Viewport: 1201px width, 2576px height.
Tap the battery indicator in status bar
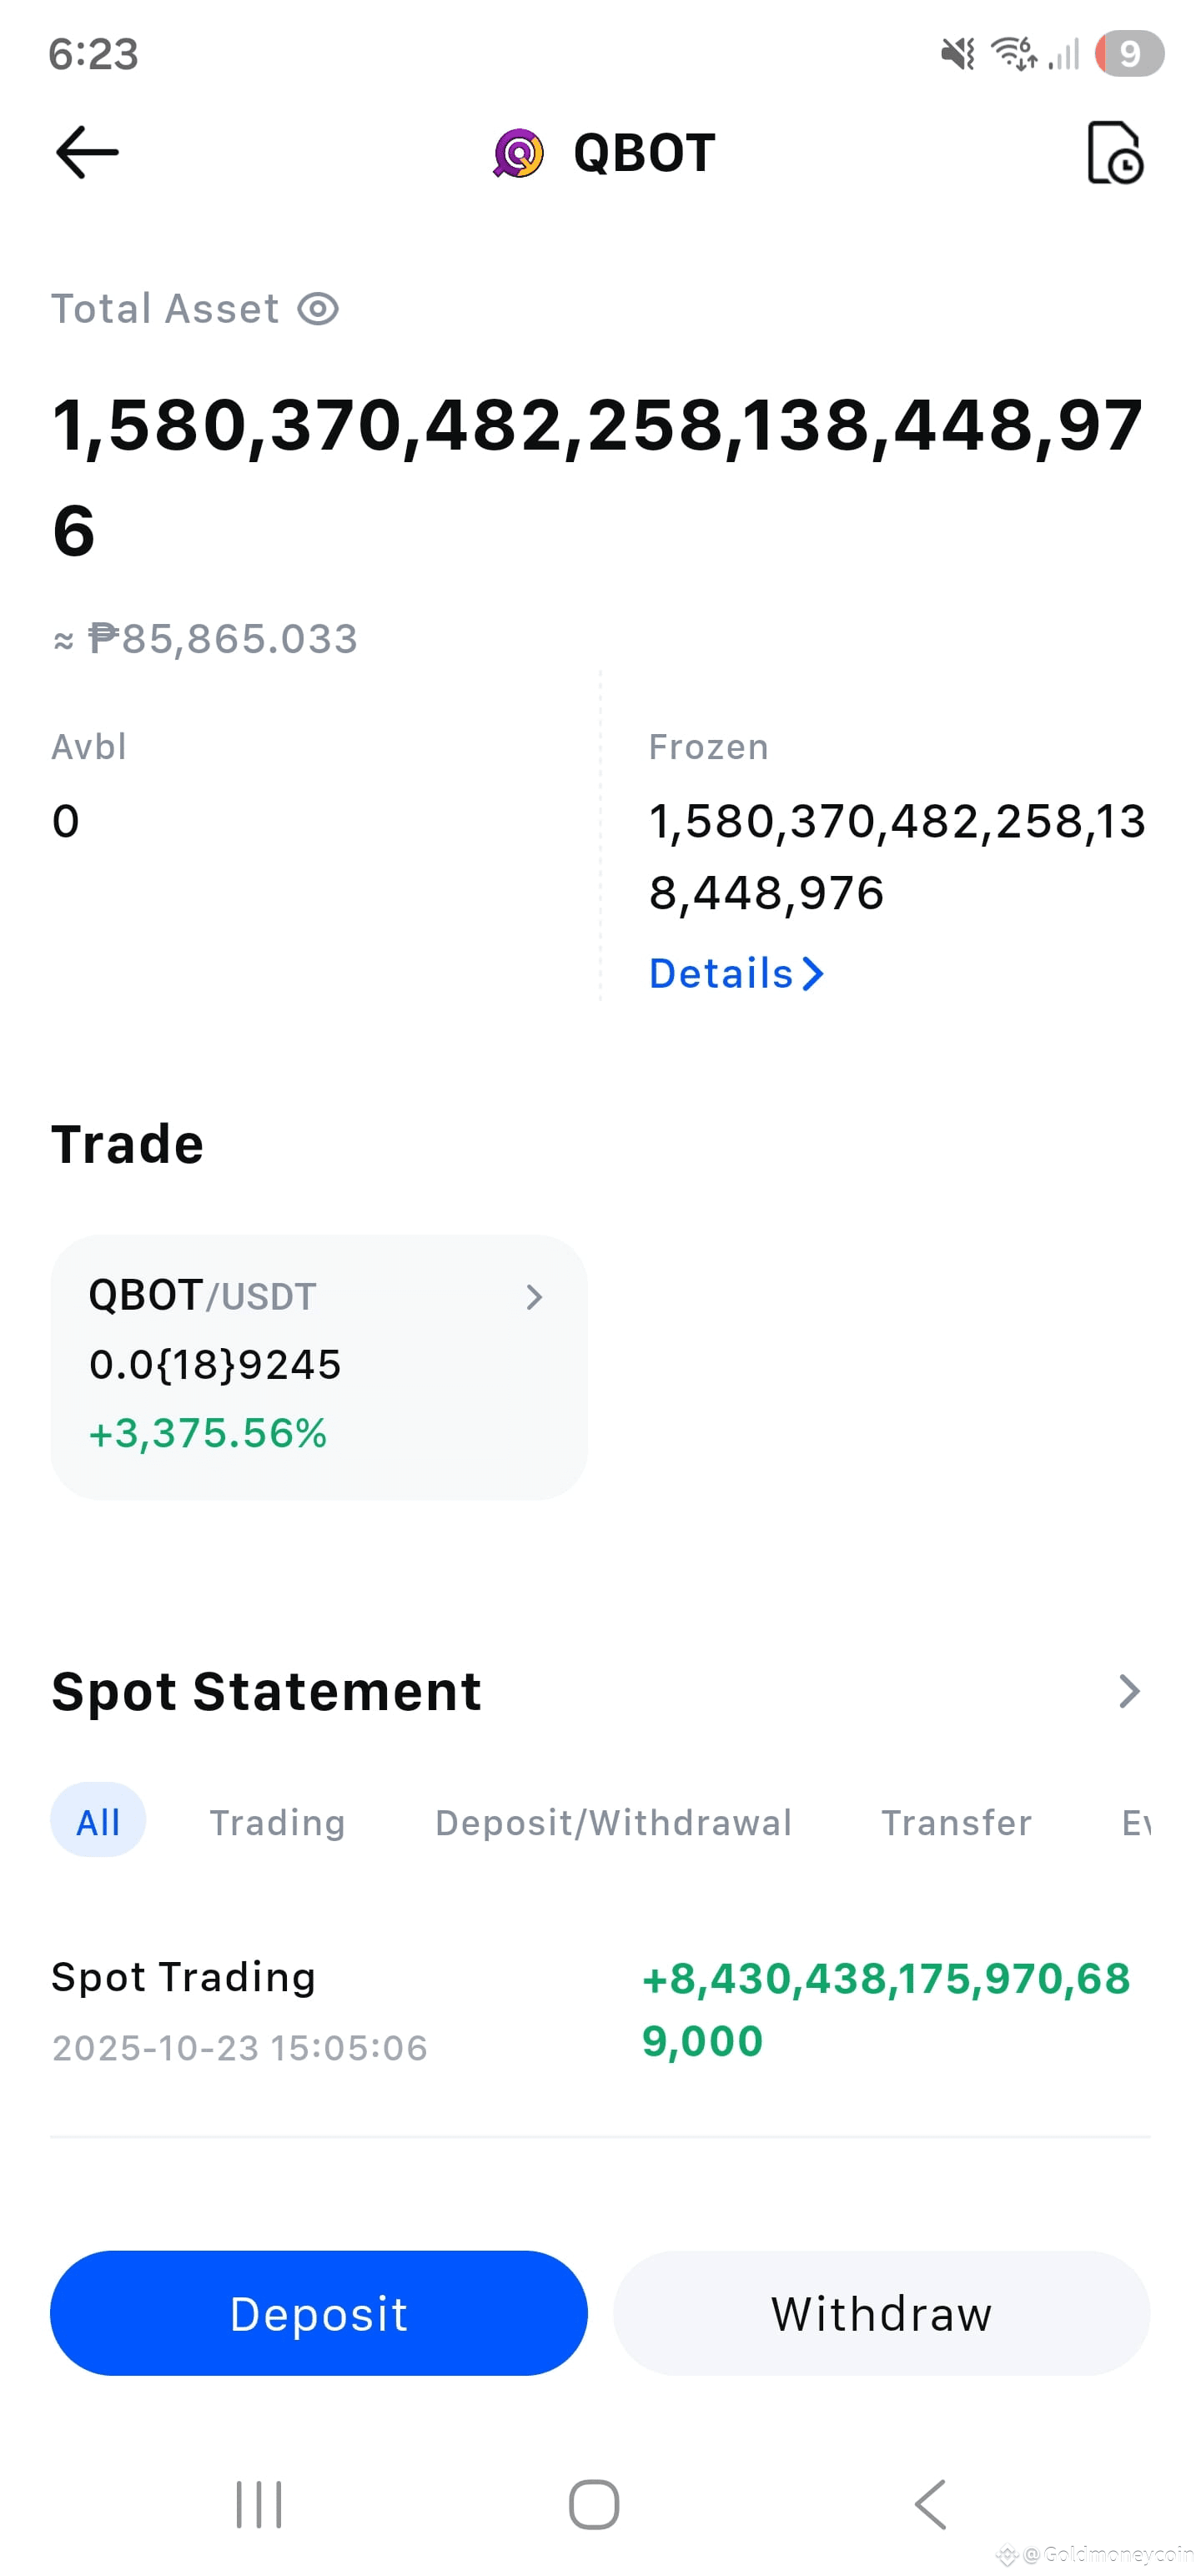1129,54
